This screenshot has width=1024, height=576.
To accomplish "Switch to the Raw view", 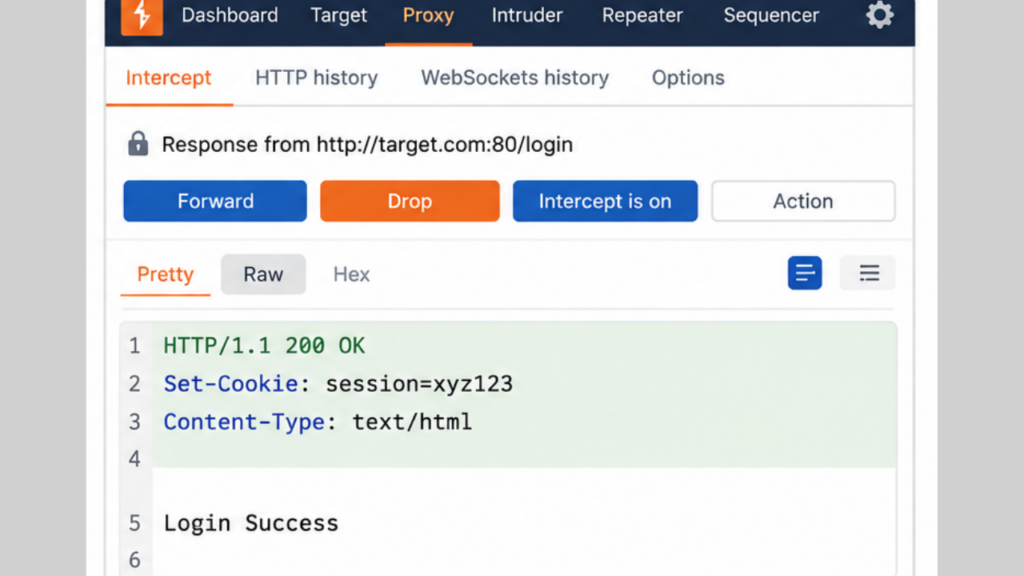I will pyautogui.click(x=263, y=274).
